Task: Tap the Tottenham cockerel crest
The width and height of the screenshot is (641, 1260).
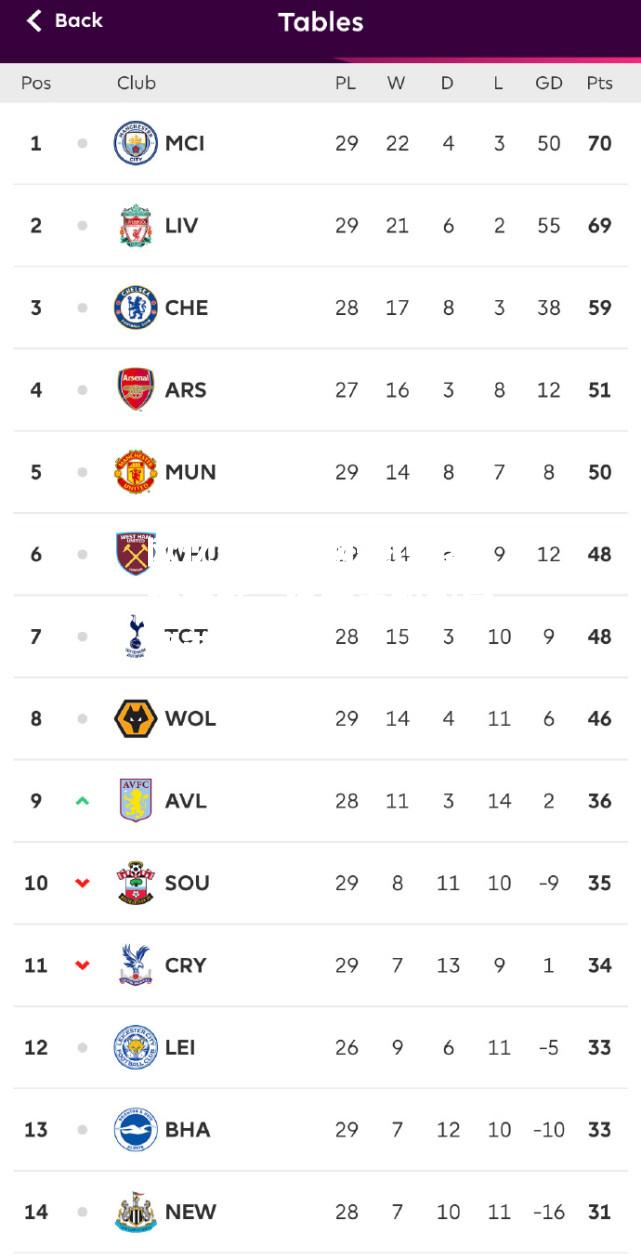Action: pyautogui.click(x=135, y=637)
